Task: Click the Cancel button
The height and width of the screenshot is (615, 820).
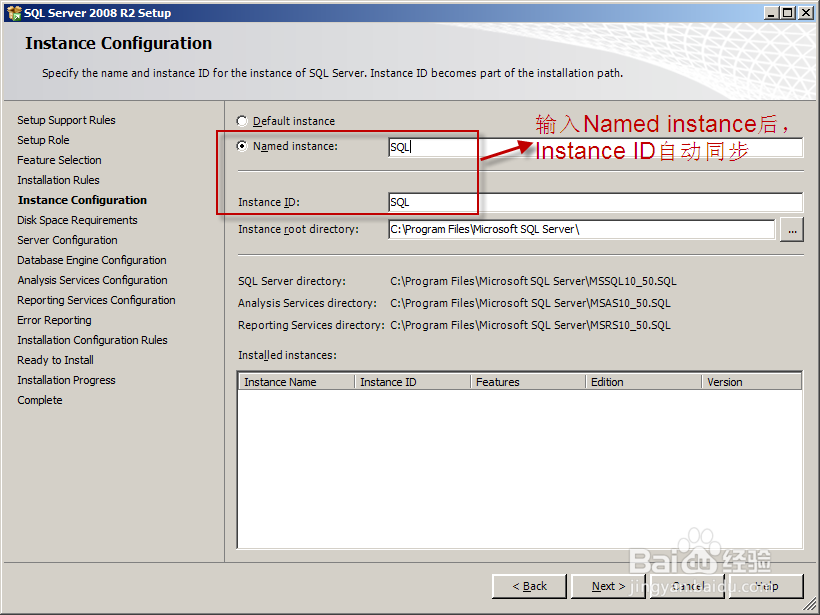Action: 687,586
